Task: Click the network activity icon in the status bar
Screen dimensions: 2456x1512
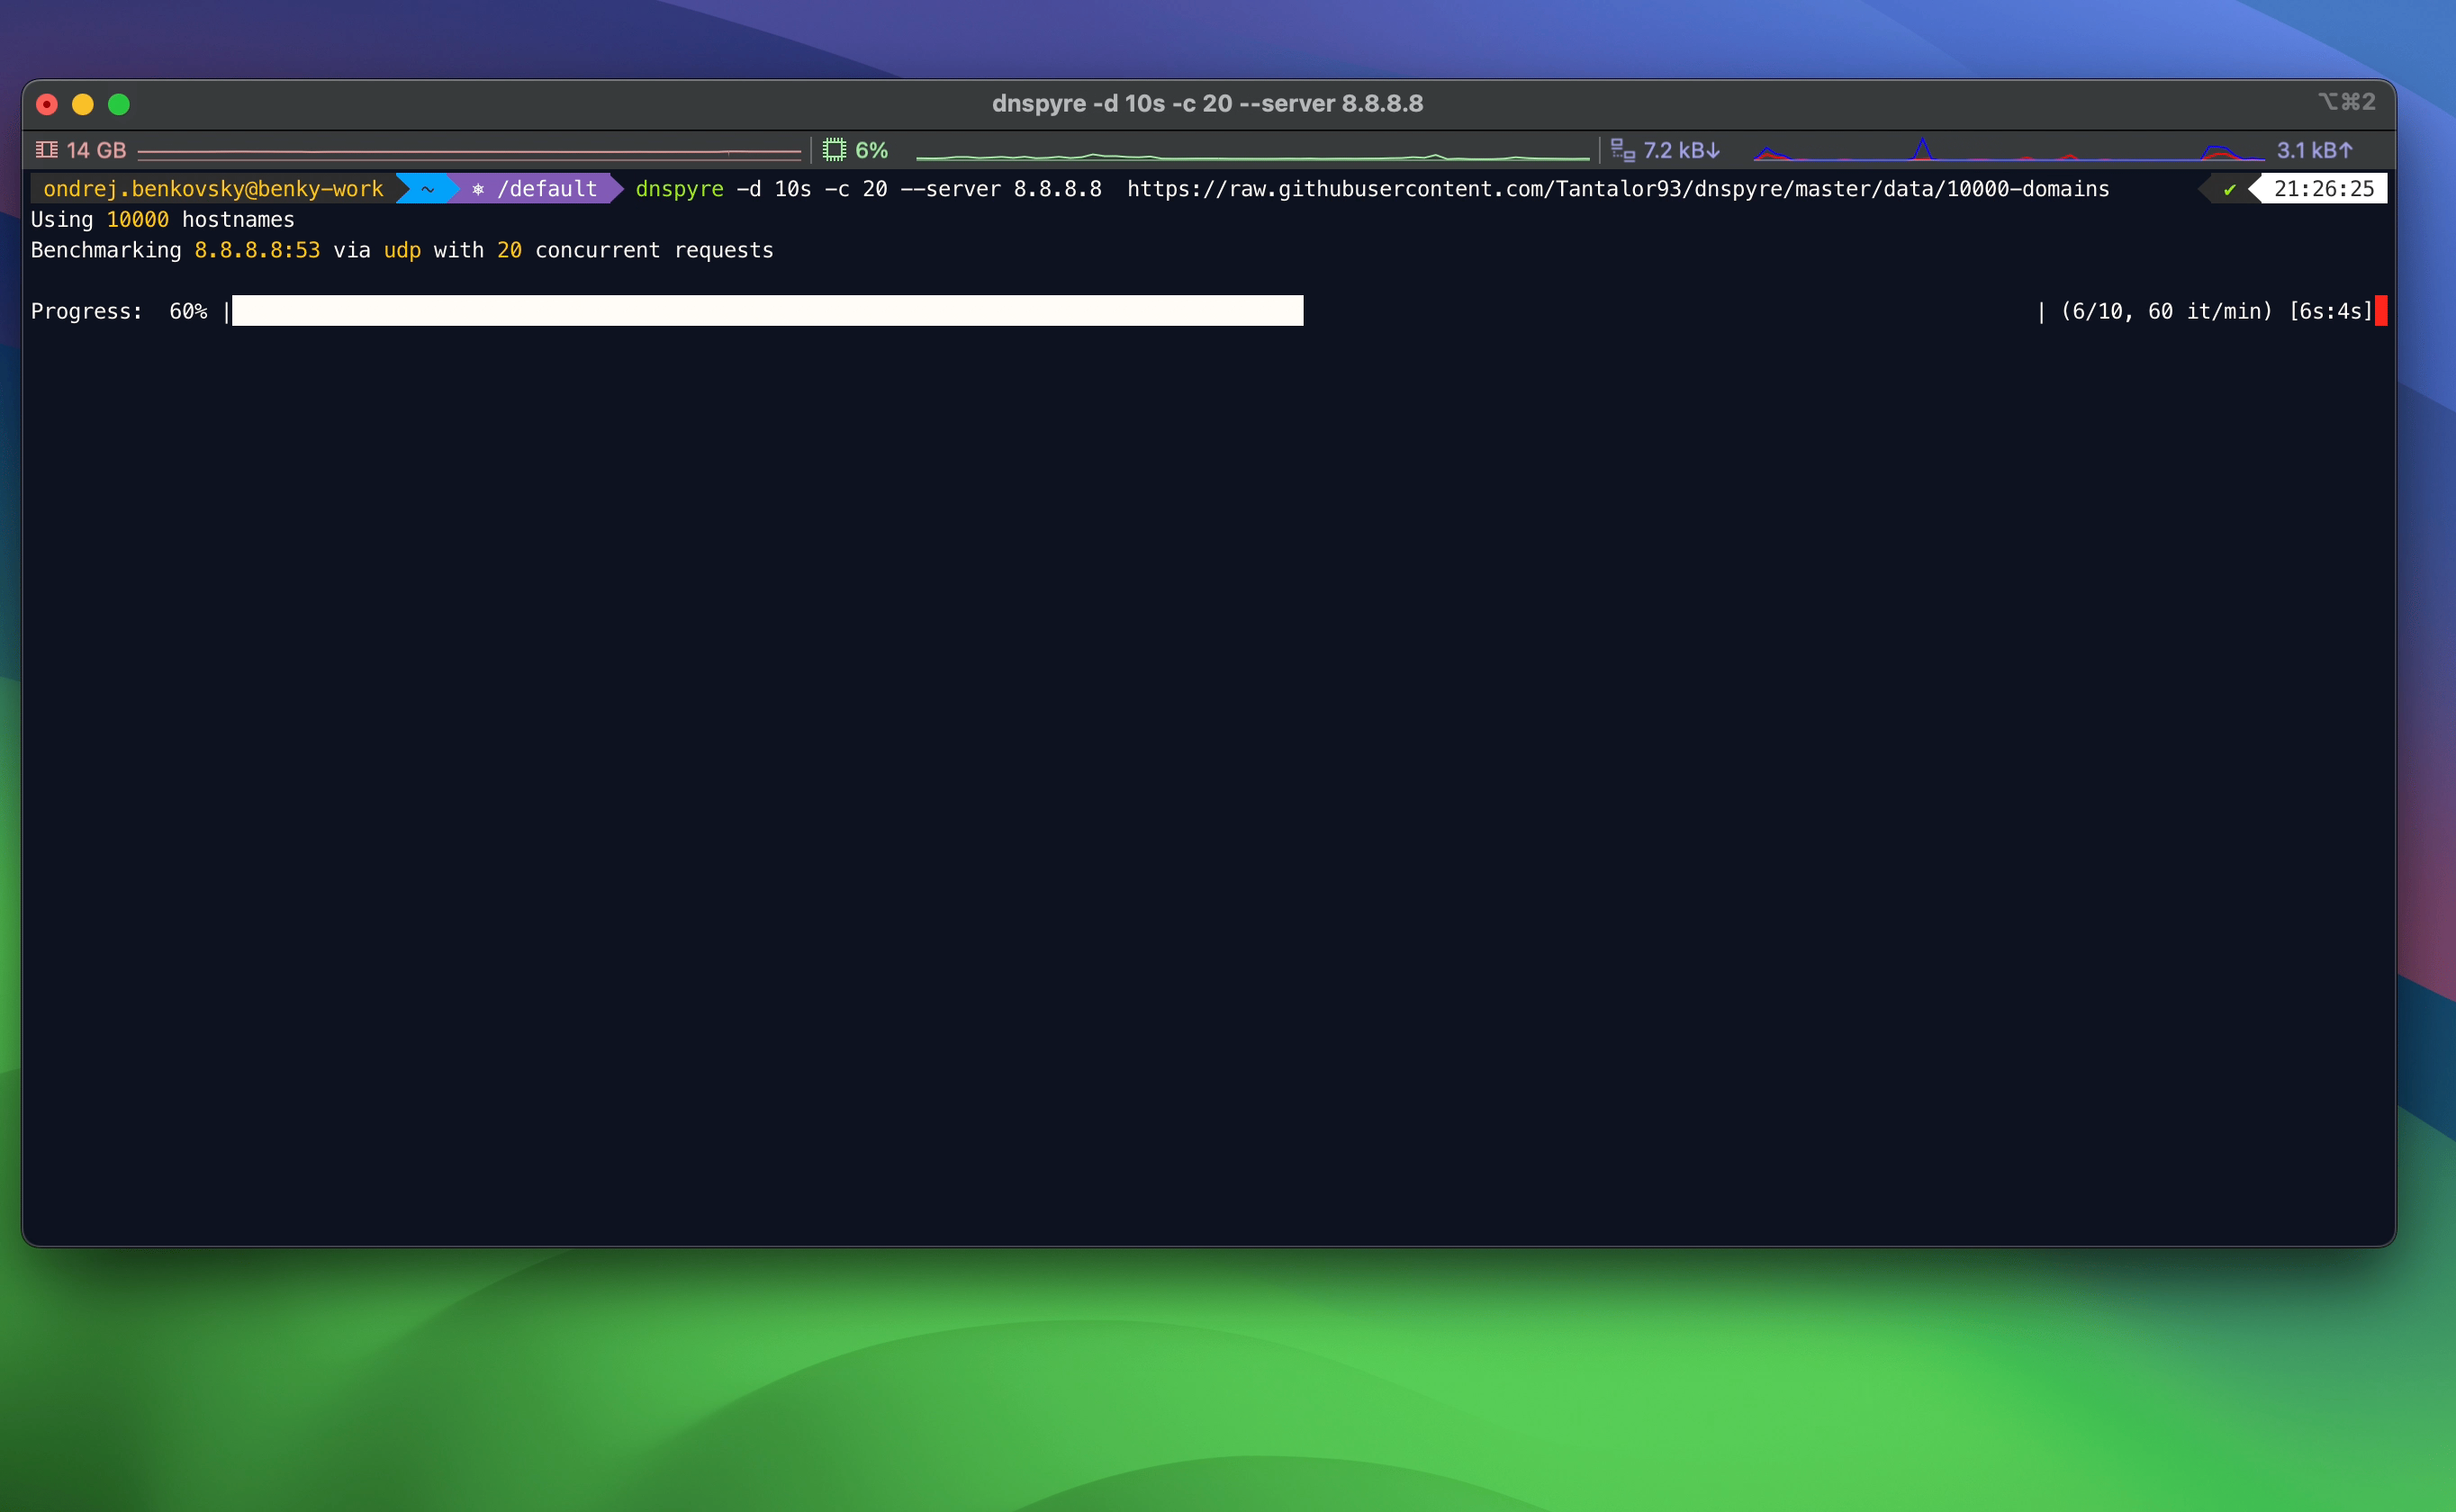Action: 1622,149
